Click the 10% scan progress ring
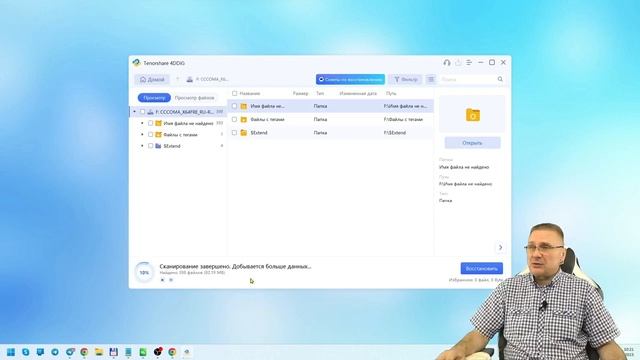Image resolution: width=640 pixels, height=360 pixels. (x=144, y=272)
